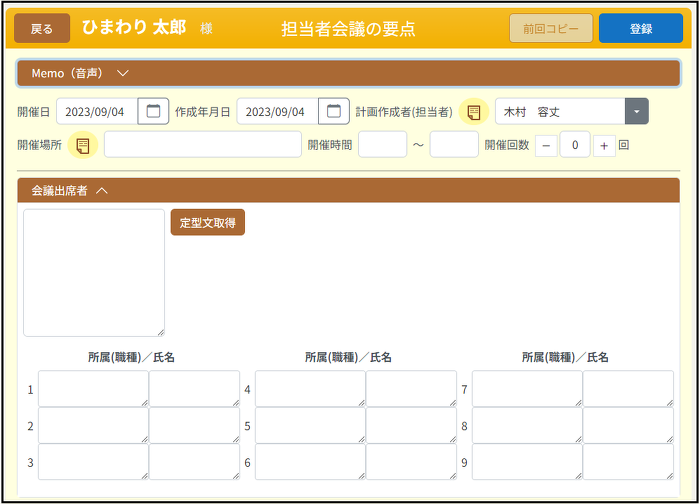Click the 登録 button
The image size is (700, 504).
coord(640,29)
